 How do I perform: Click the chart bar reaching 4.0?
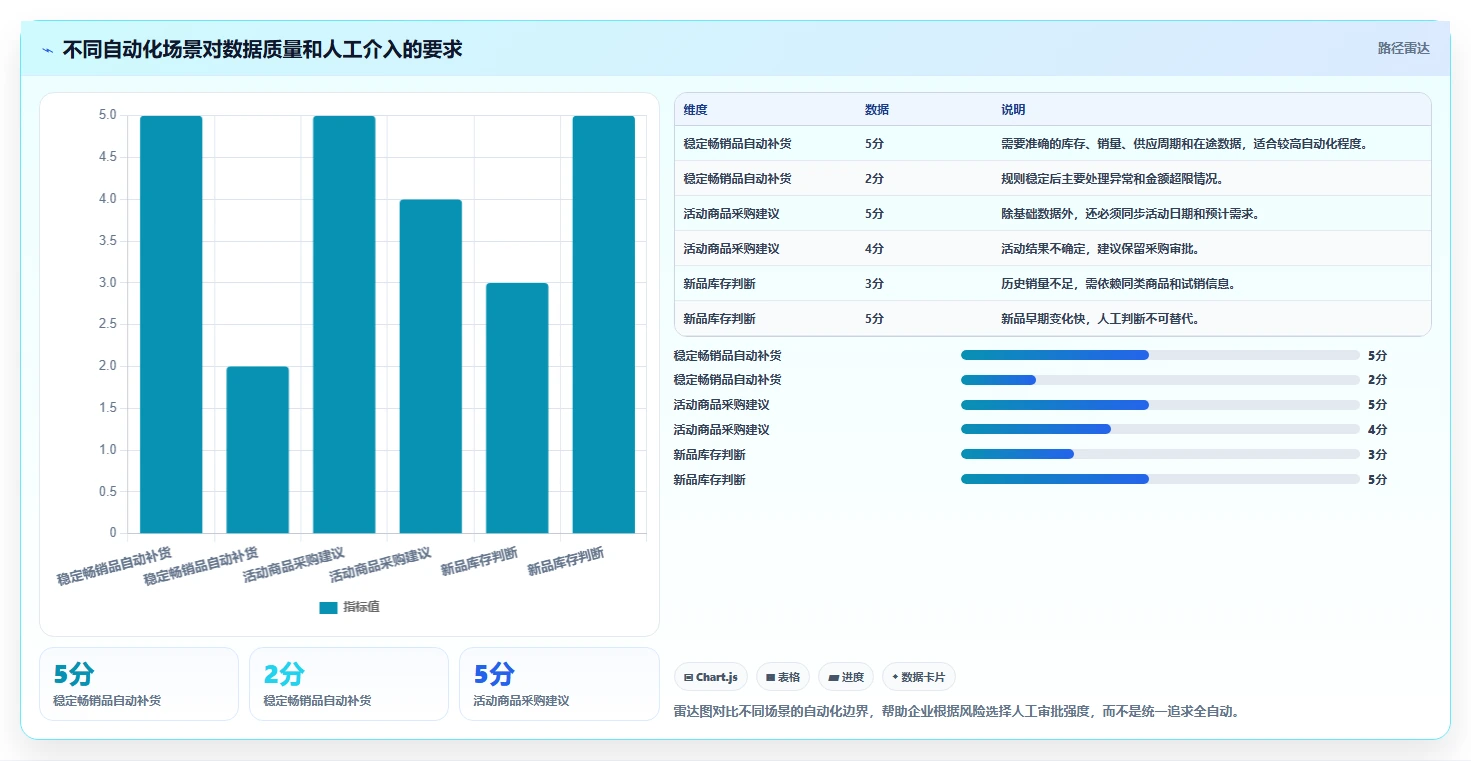click(431, 366)
